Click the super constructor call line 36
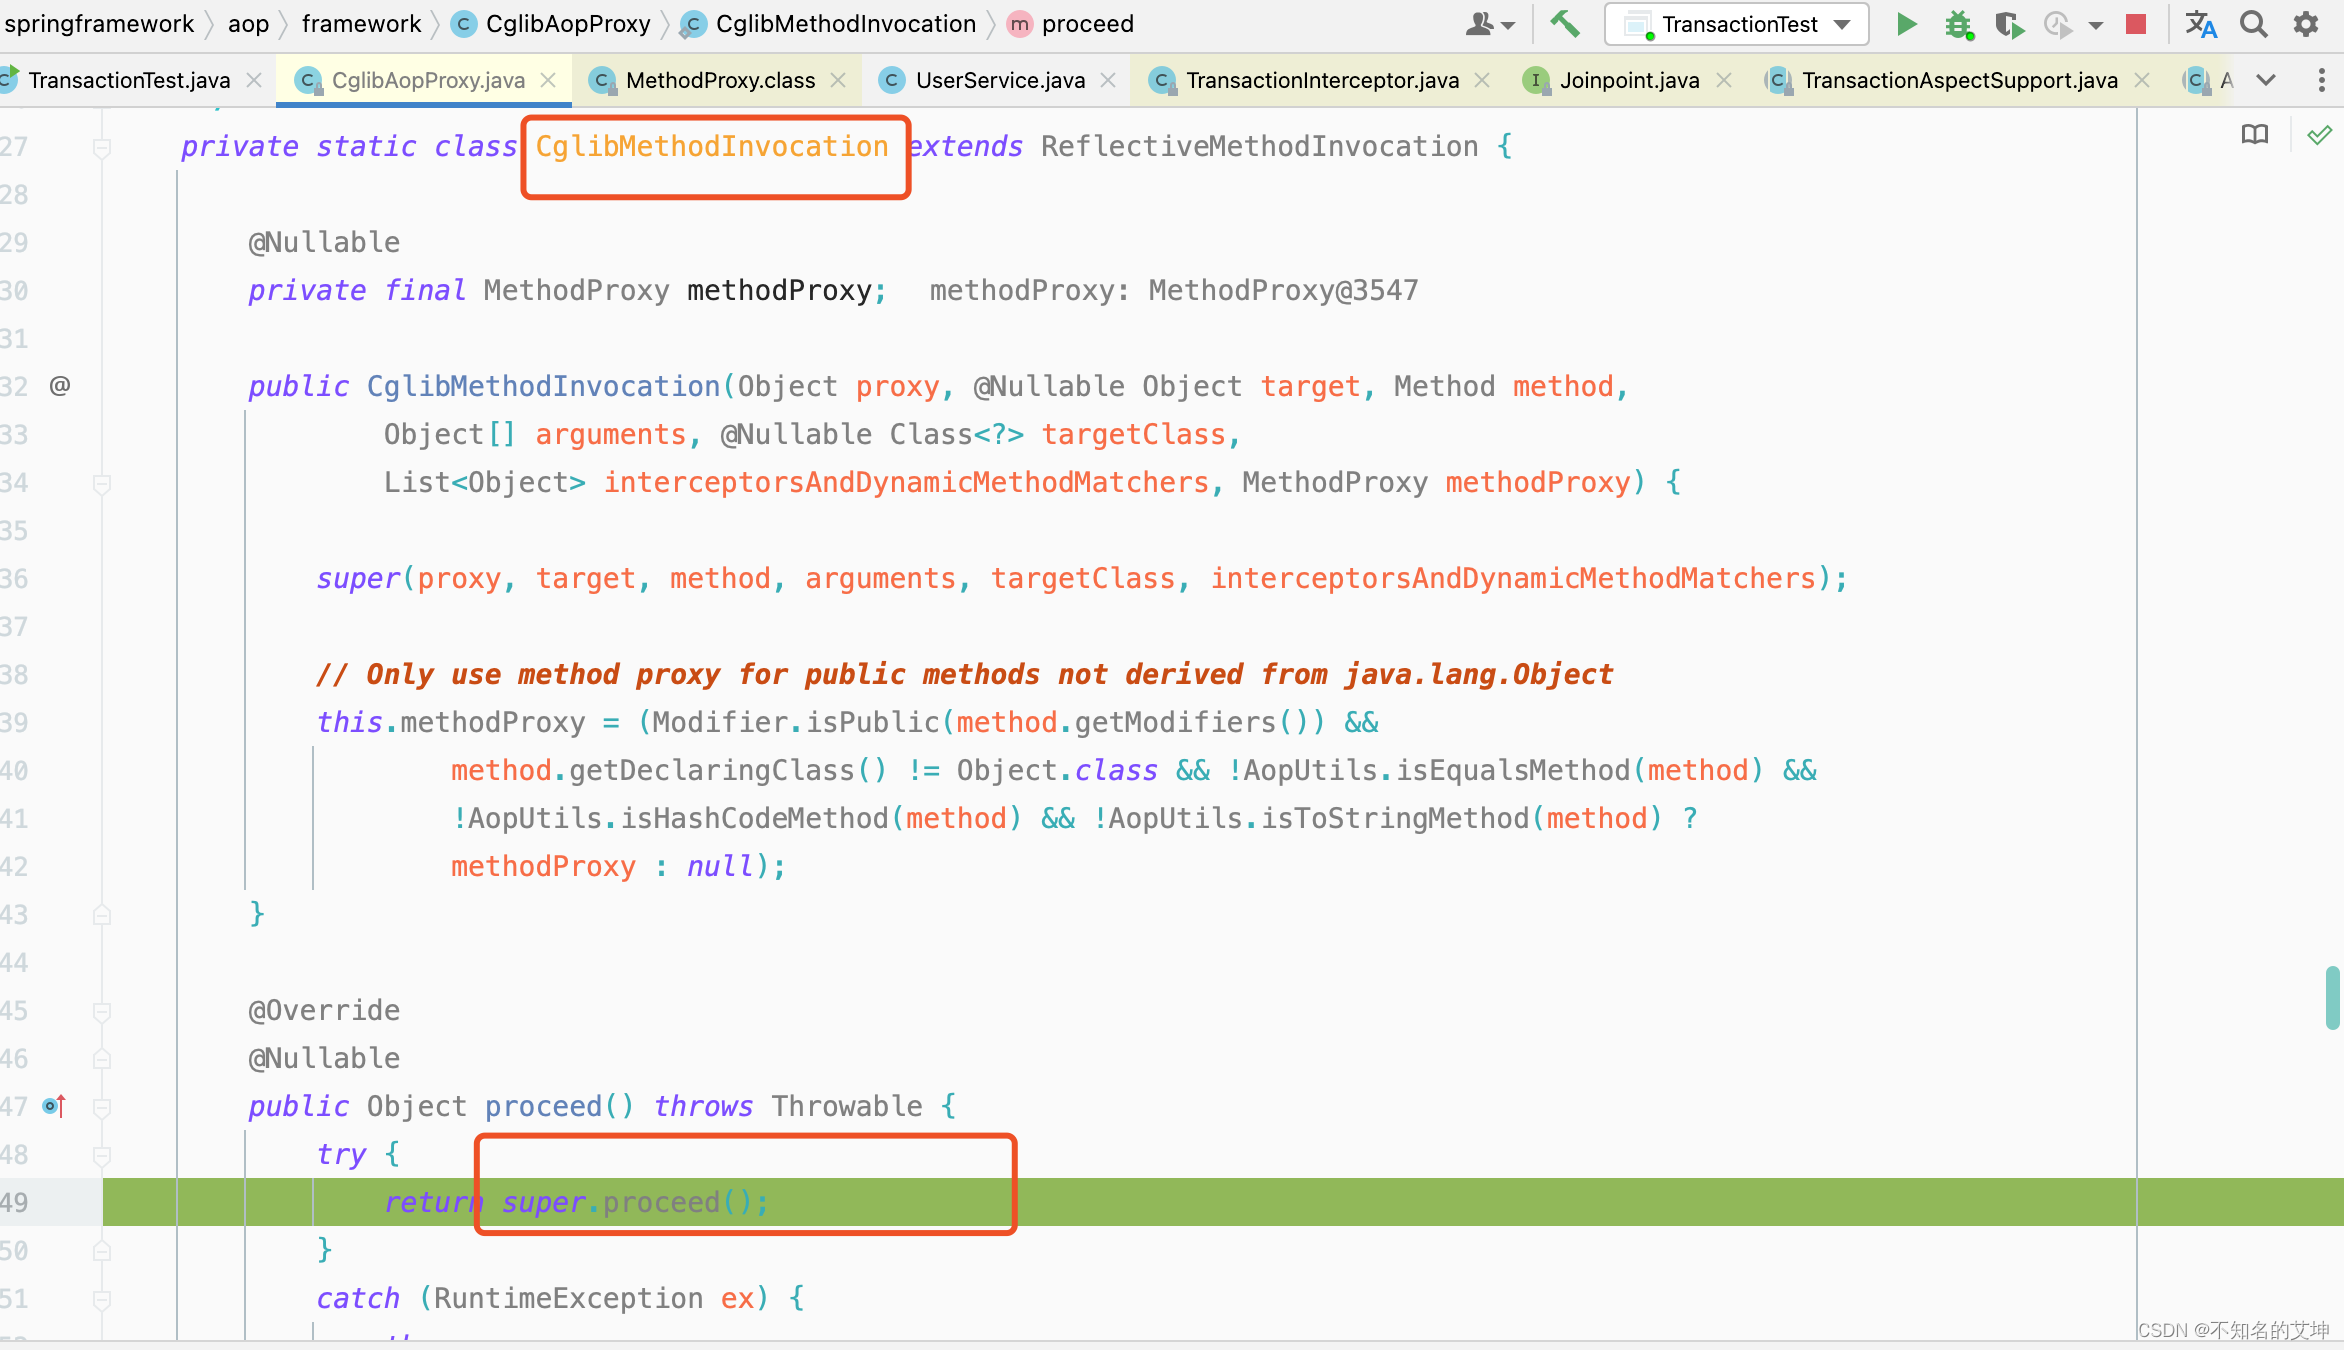The height and width of the screenshot is (1350, 2344). click(x=1082, y=579)
